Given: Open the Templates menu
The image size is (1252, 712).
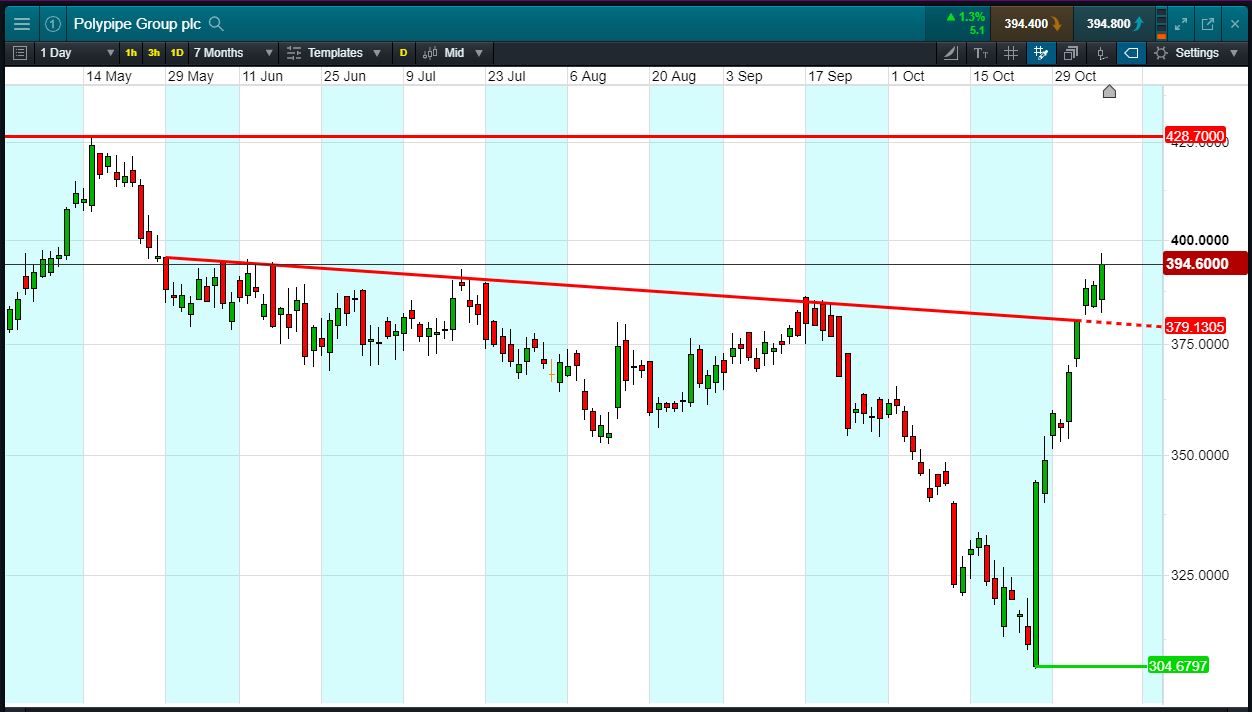Looking at the screenshot, I should pyautogui.click(x=334, y=53).
